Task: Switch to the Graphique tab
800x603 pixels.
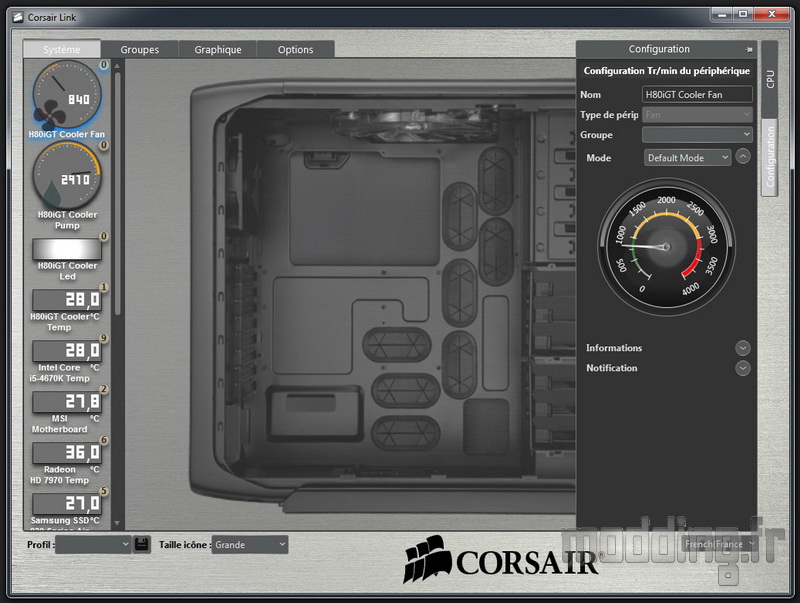Action: (217, 49)
